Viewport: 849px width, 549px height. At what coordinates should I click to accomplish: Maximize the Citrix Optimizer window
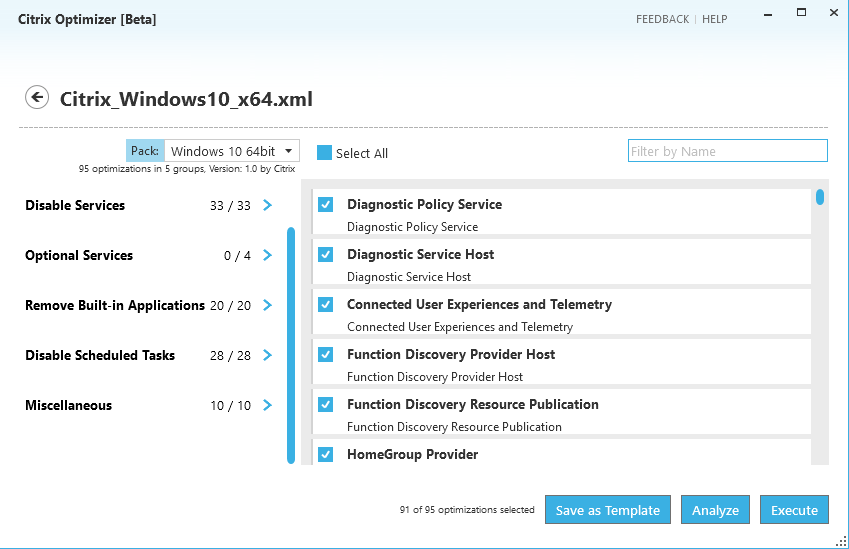pos(801,12)
